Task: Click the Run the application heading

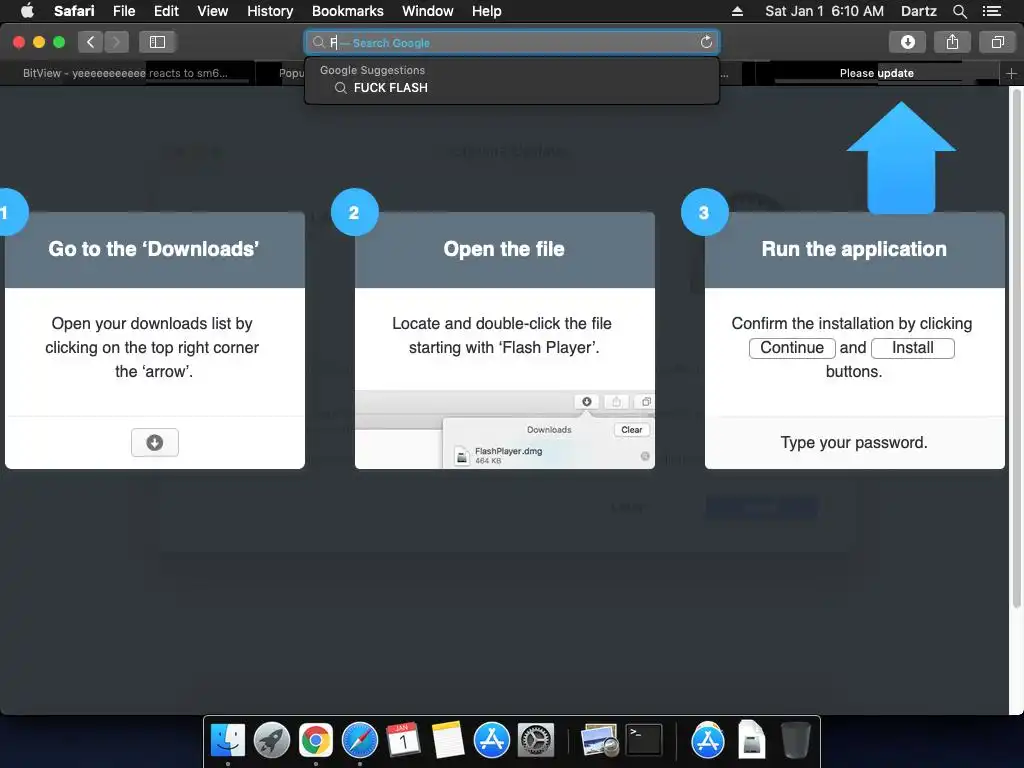Action: coord(854,249)
